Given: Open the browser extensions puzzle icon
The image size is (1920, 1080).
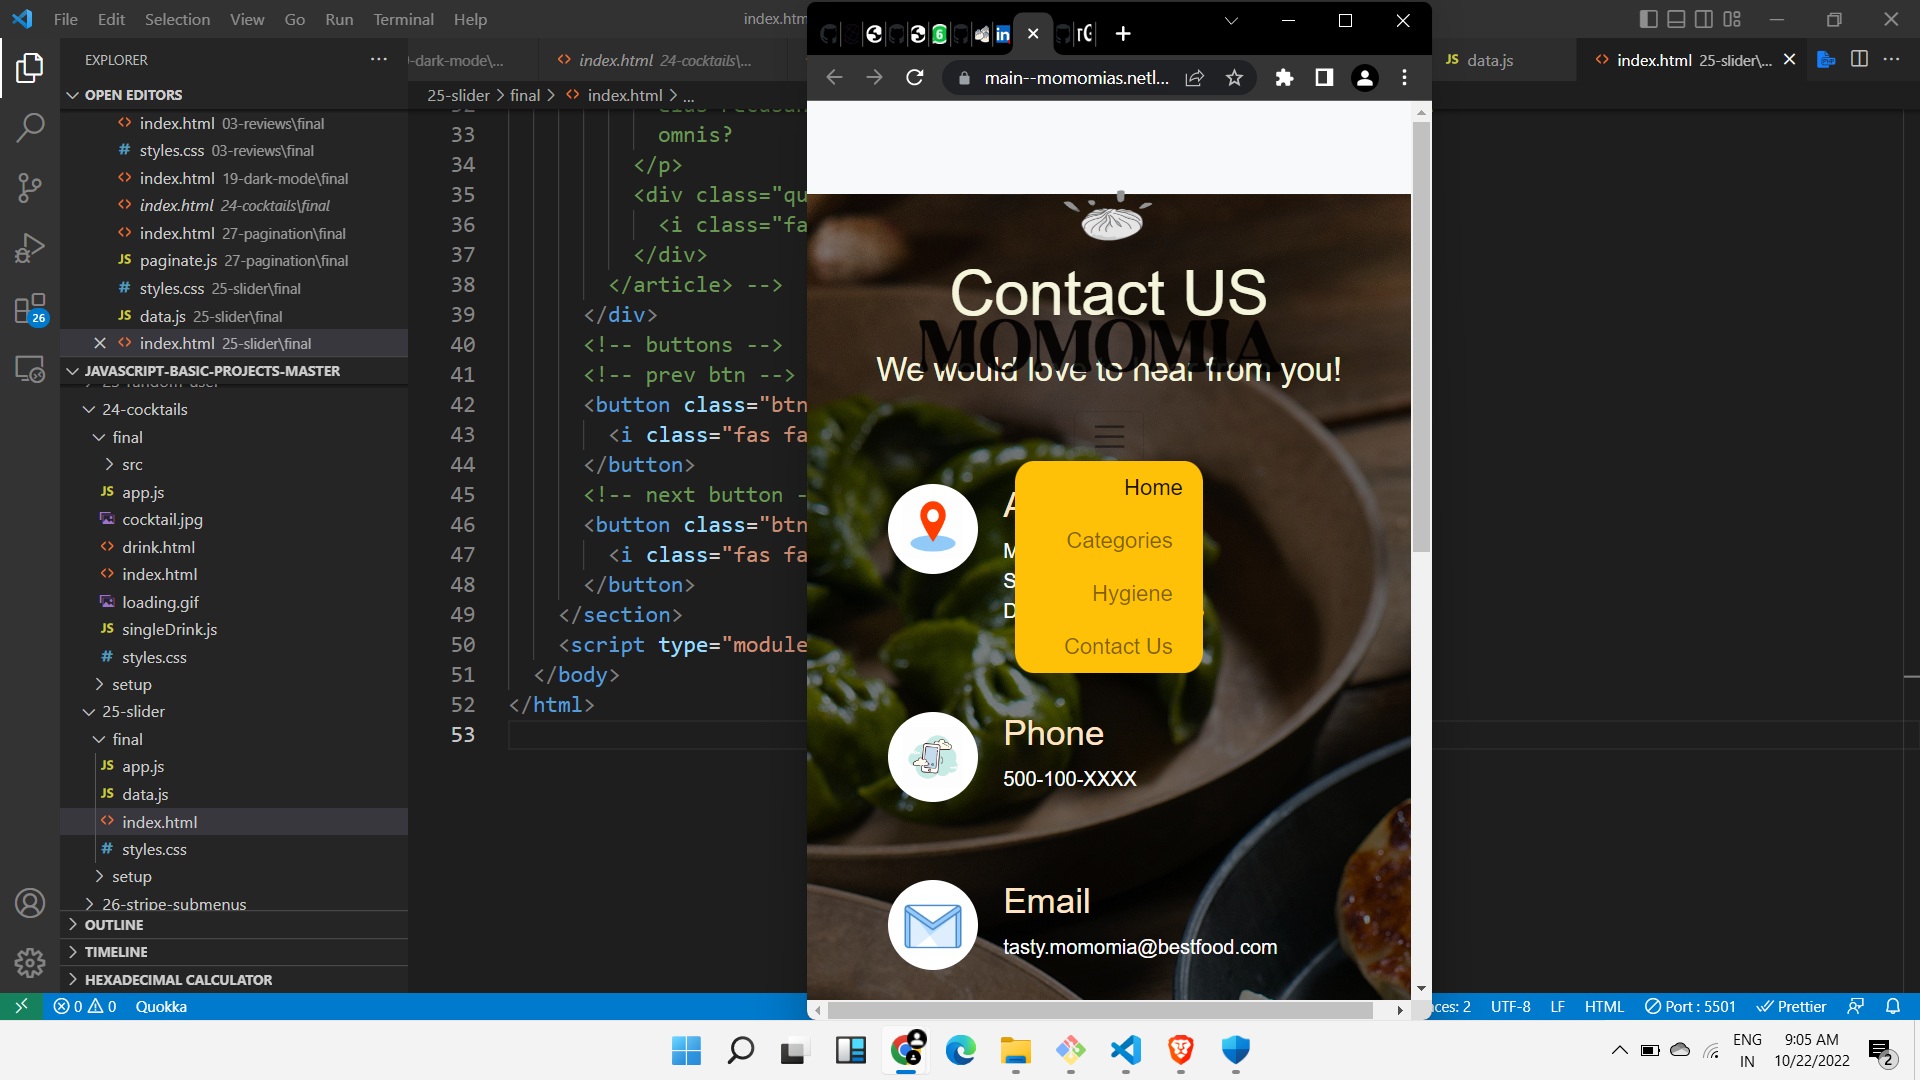Looking at the screenshot, I should (1284, 77).
